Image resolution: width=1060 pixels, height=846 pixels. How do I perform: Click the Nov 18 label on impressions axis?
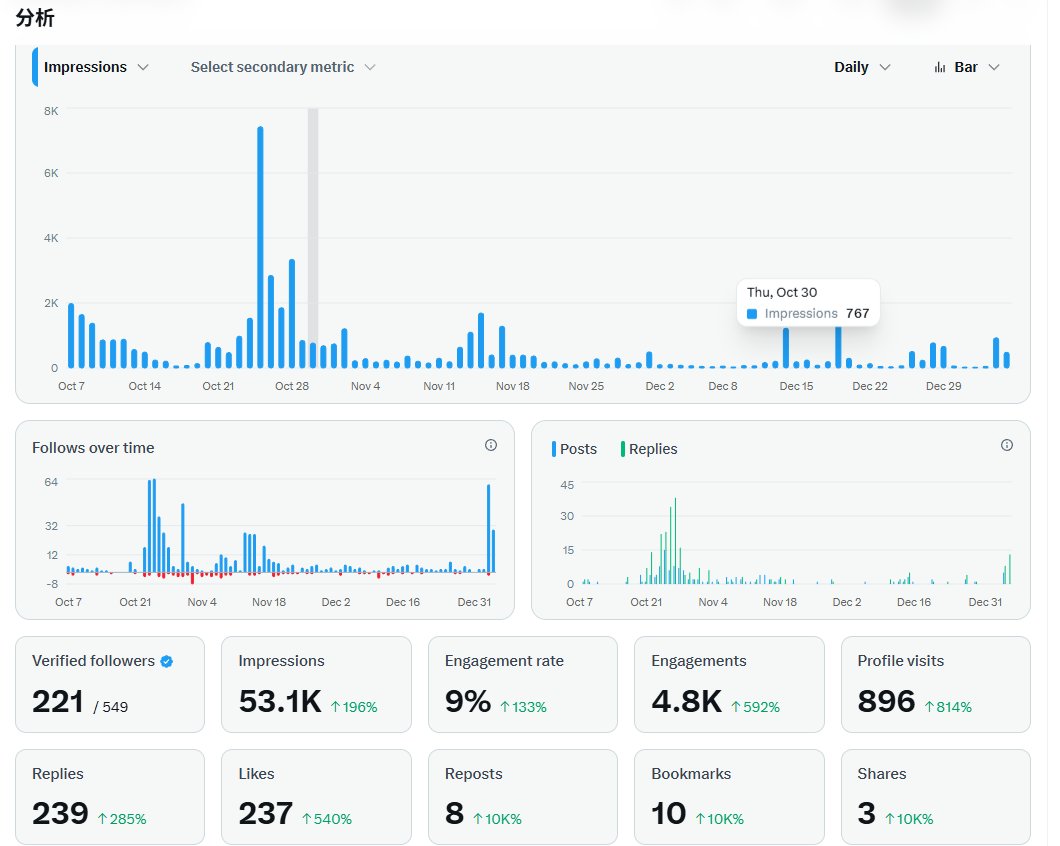pyautogui.click(x=512, y=386)
